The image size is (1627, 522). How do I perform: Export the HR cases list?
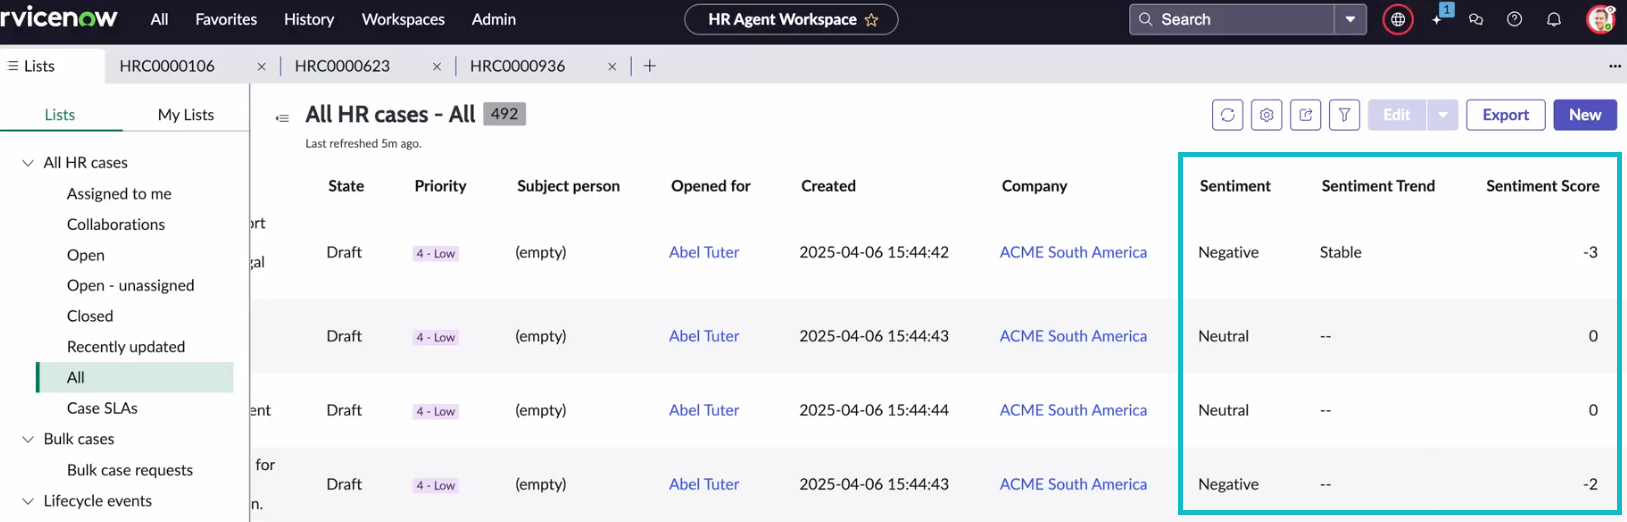[1505, 115]
